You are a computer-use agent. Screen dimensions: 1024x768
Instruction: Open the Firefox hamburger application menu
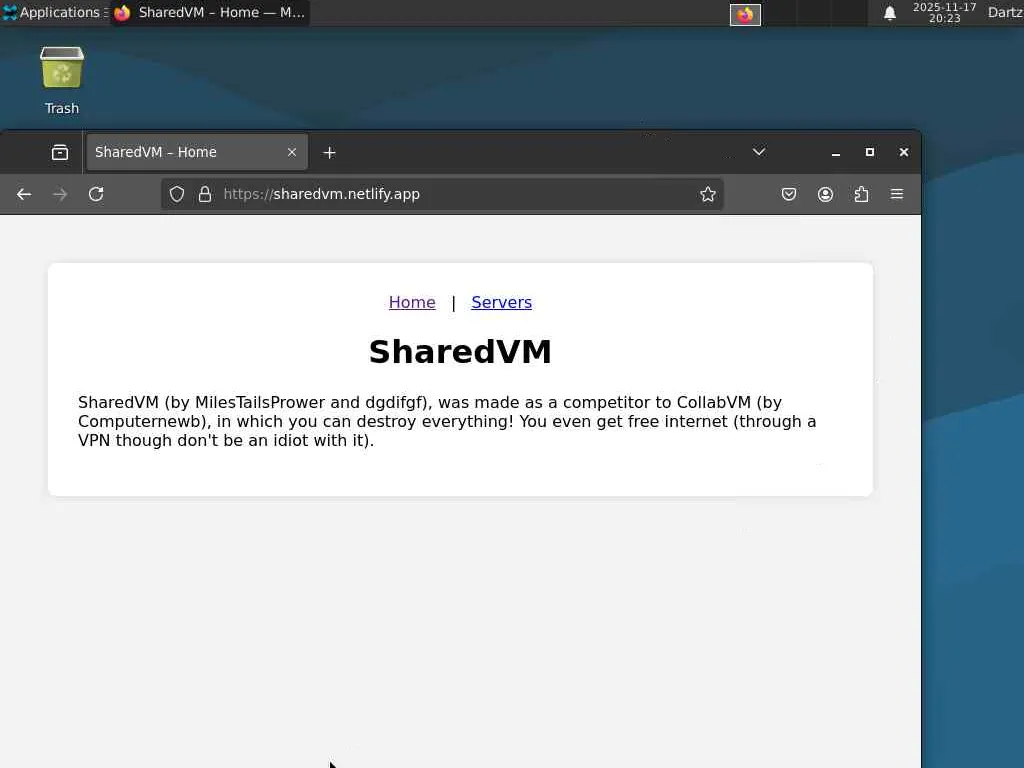pyautogui.click(x=897, y=194)
